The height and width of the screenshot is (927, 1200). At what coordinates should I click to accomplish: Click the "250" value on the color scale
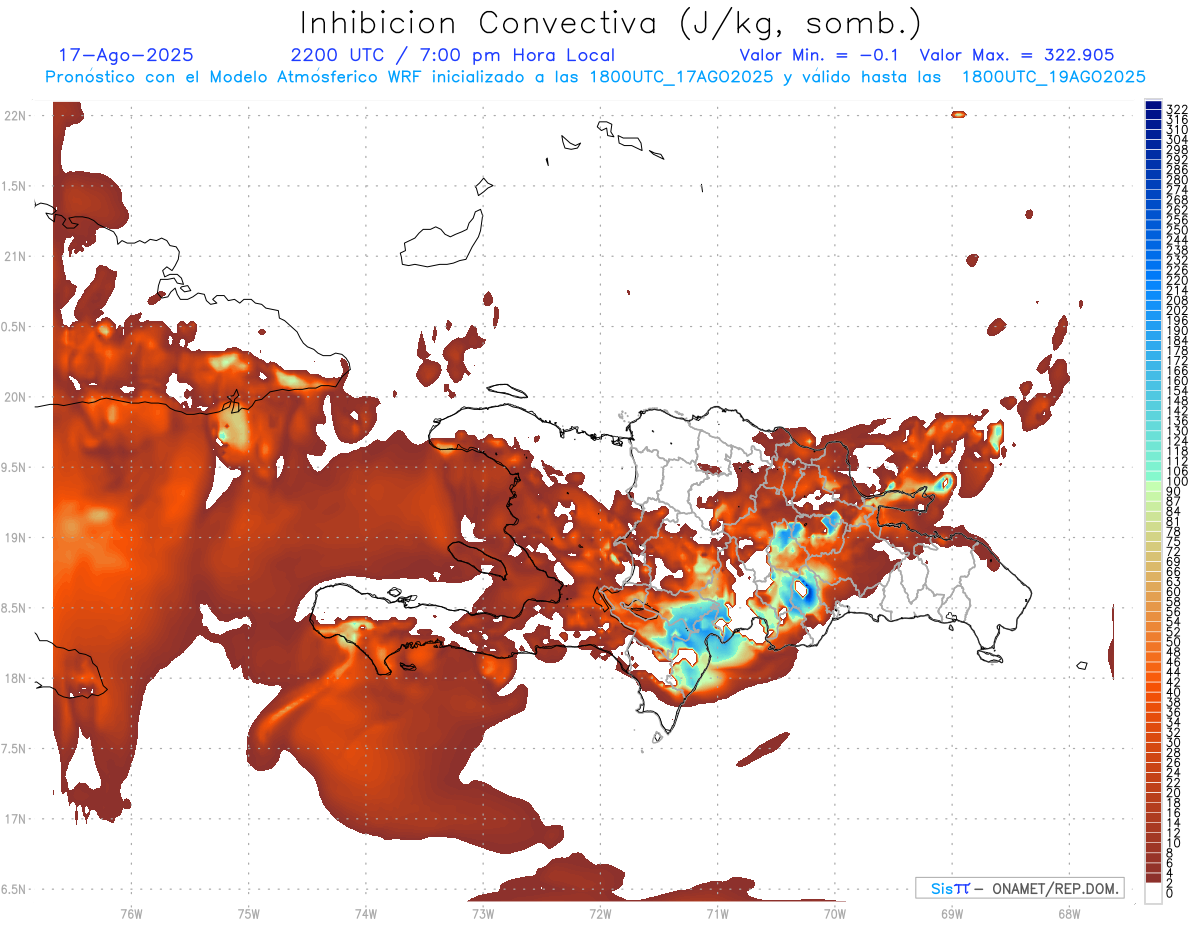tap(1177, 230)
